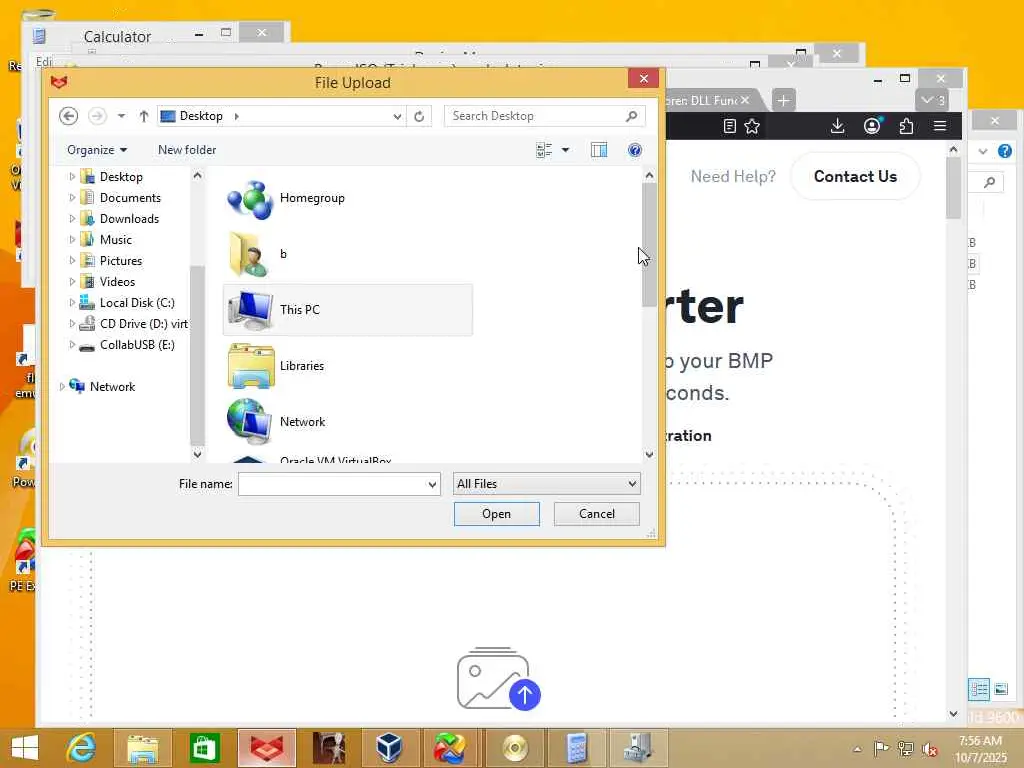The image size is (1024, 768).
Task: Click the image upload icon on page
Action: [498, 679]
